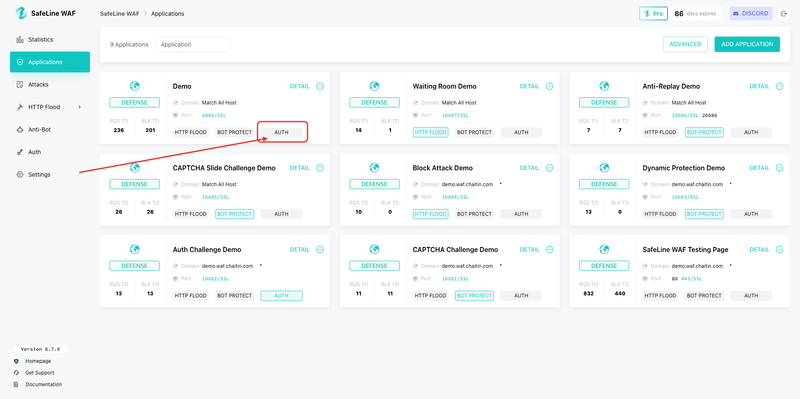
Task: Open more menu on CAPTCHA Slide Challenge Demo
Action: (x=320, y=168)
